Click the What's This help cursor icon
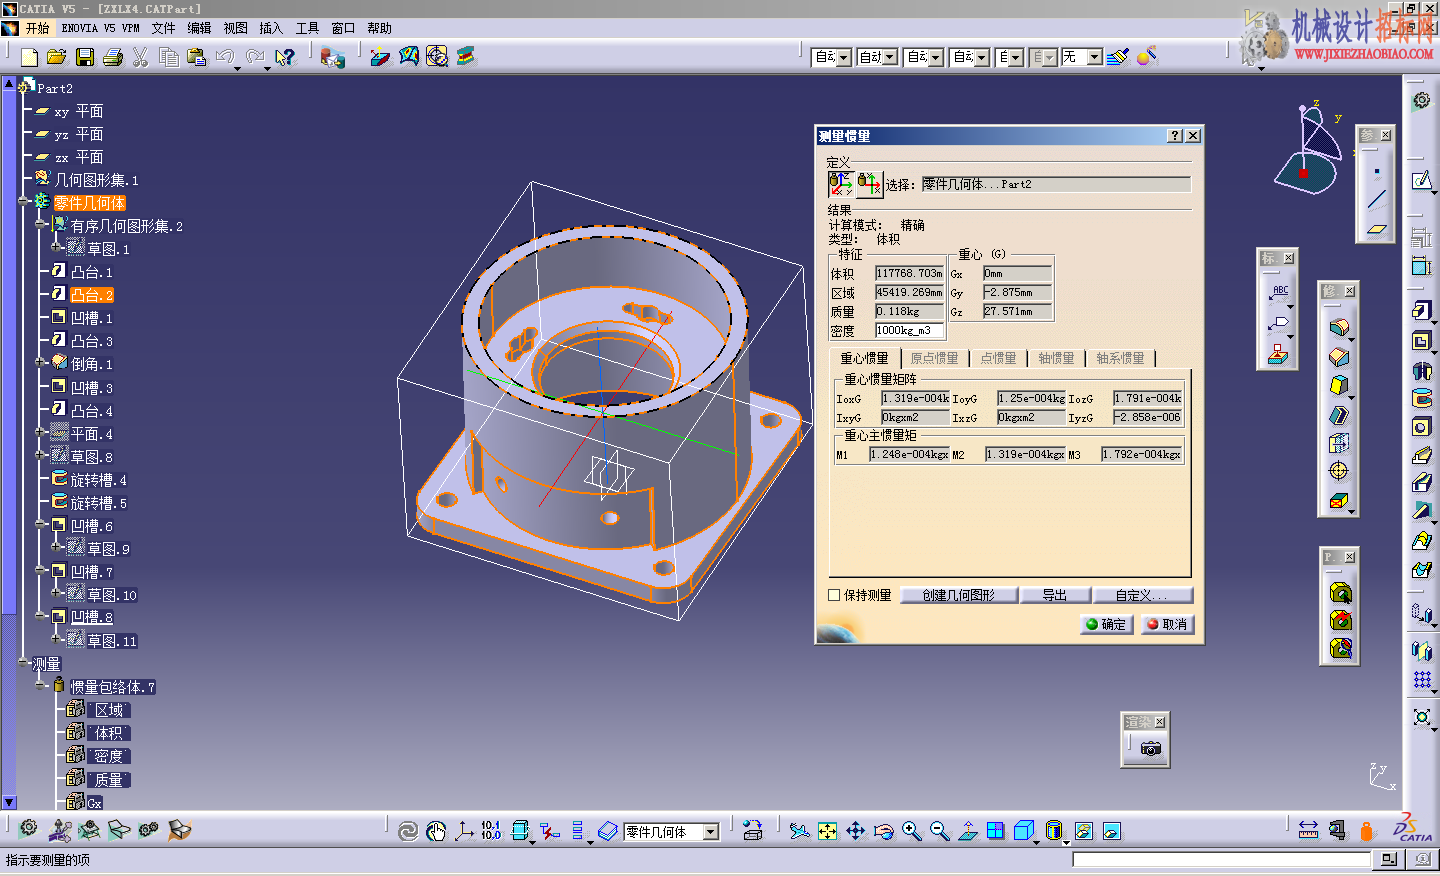This screenshot has height=876, width=1440. [285, 57]
